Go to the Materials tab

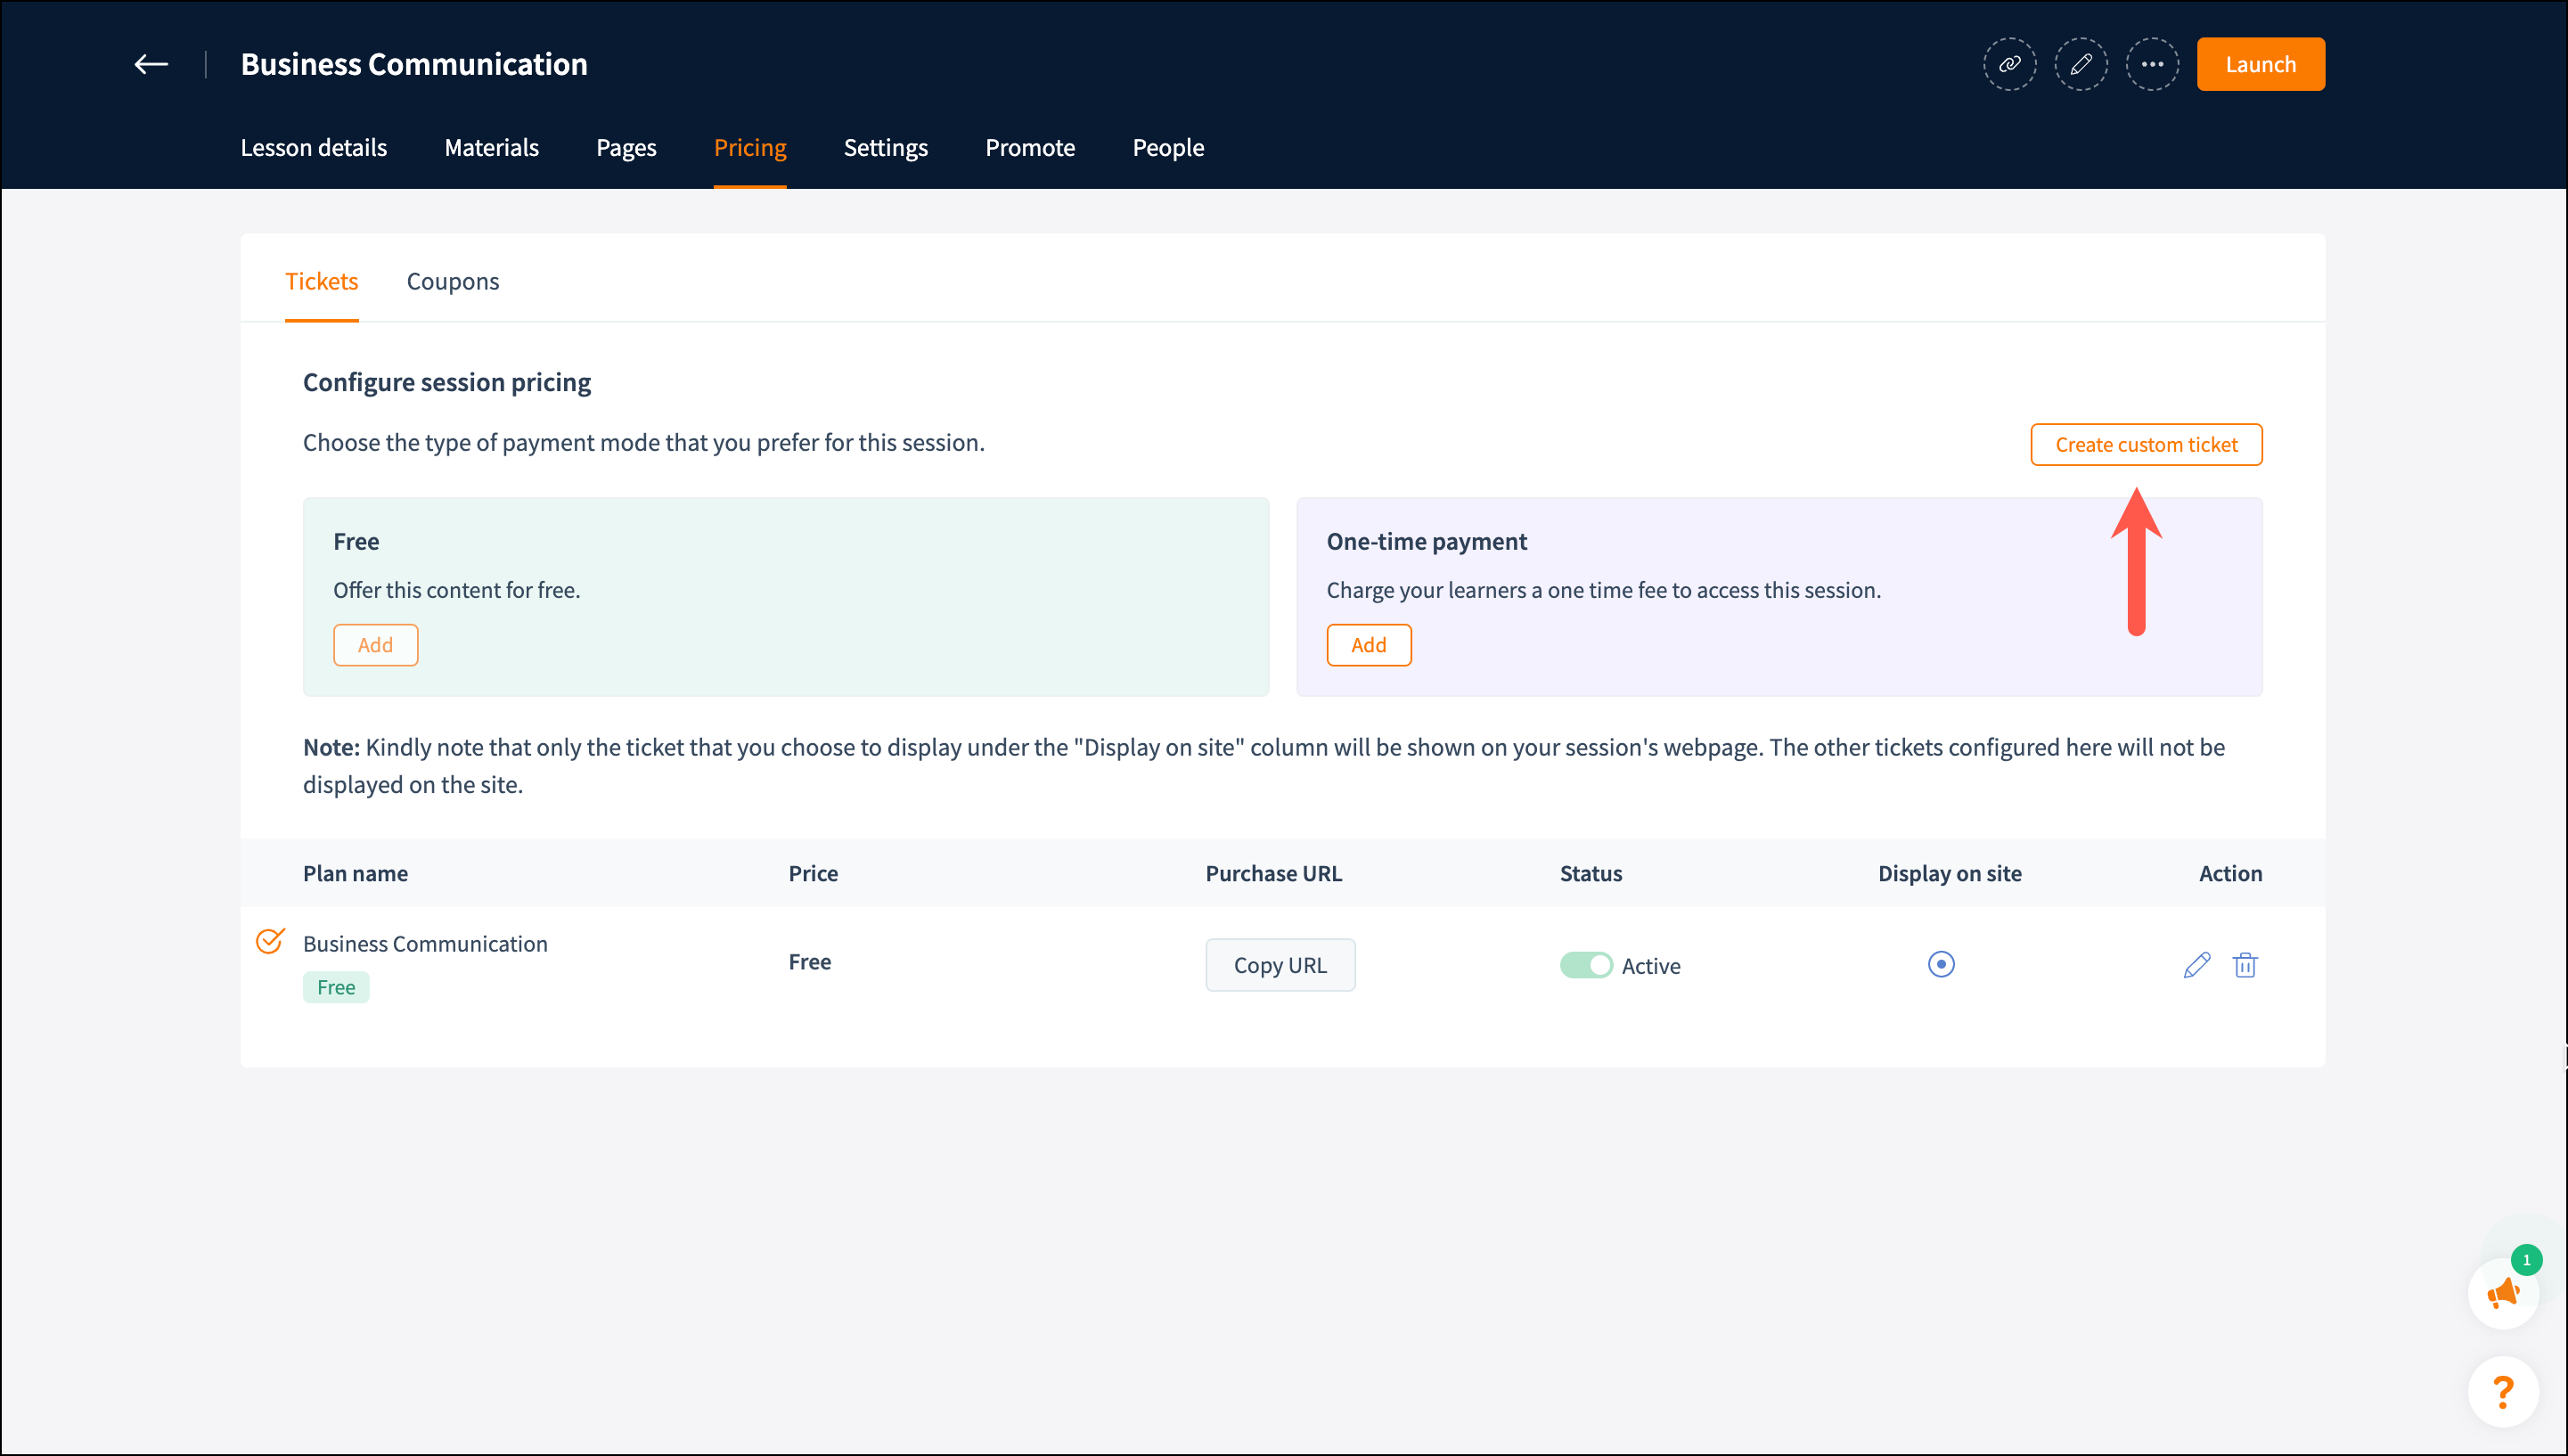coord(491,148)
